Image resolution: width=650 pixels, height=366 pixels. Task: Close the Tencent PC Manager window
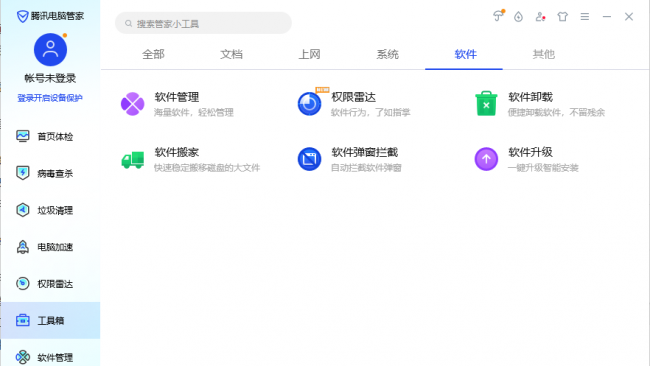pos(629,17)
